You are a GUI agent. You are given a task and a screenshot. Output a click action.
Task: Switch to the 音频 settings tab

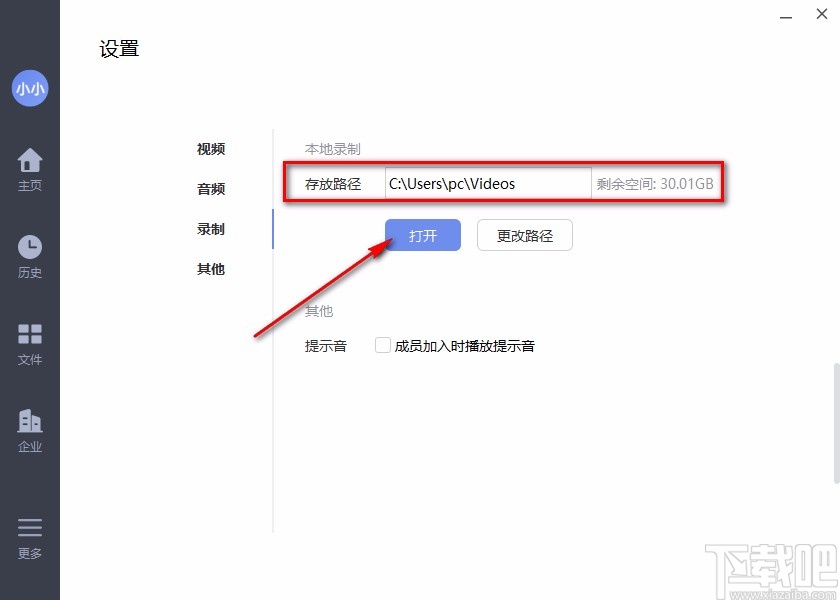point(210,189)
